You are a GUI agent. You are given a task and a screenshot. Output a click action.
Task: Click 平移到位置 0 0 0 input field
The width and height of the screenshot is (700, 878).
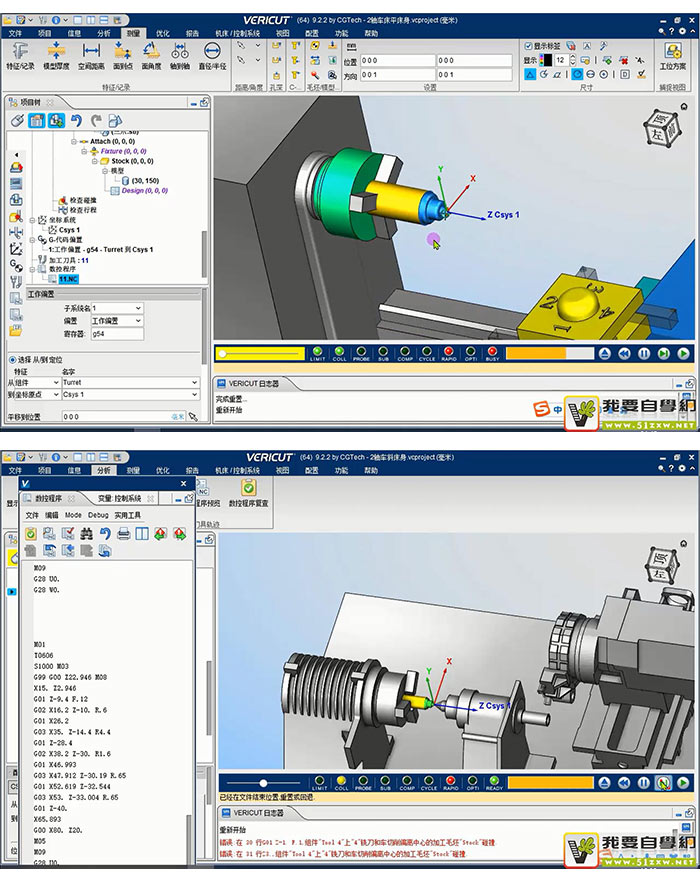(123, 417)
